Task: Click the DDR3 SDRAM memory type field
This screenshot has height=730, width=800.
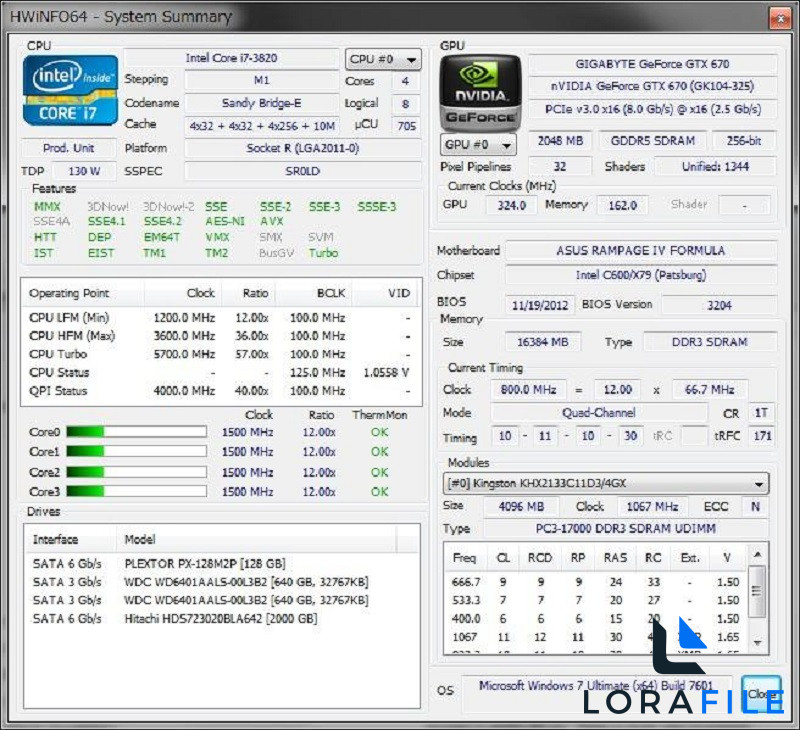Action: tap(710, 342)
